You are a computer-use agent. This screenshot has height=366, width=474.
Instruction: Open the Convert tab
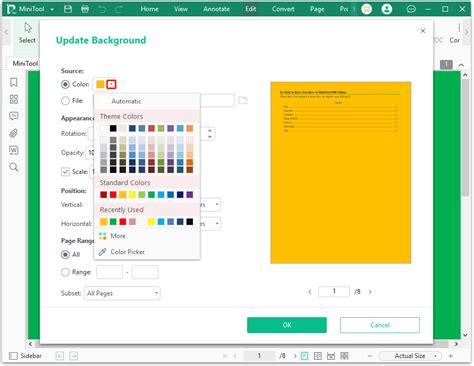283,9
